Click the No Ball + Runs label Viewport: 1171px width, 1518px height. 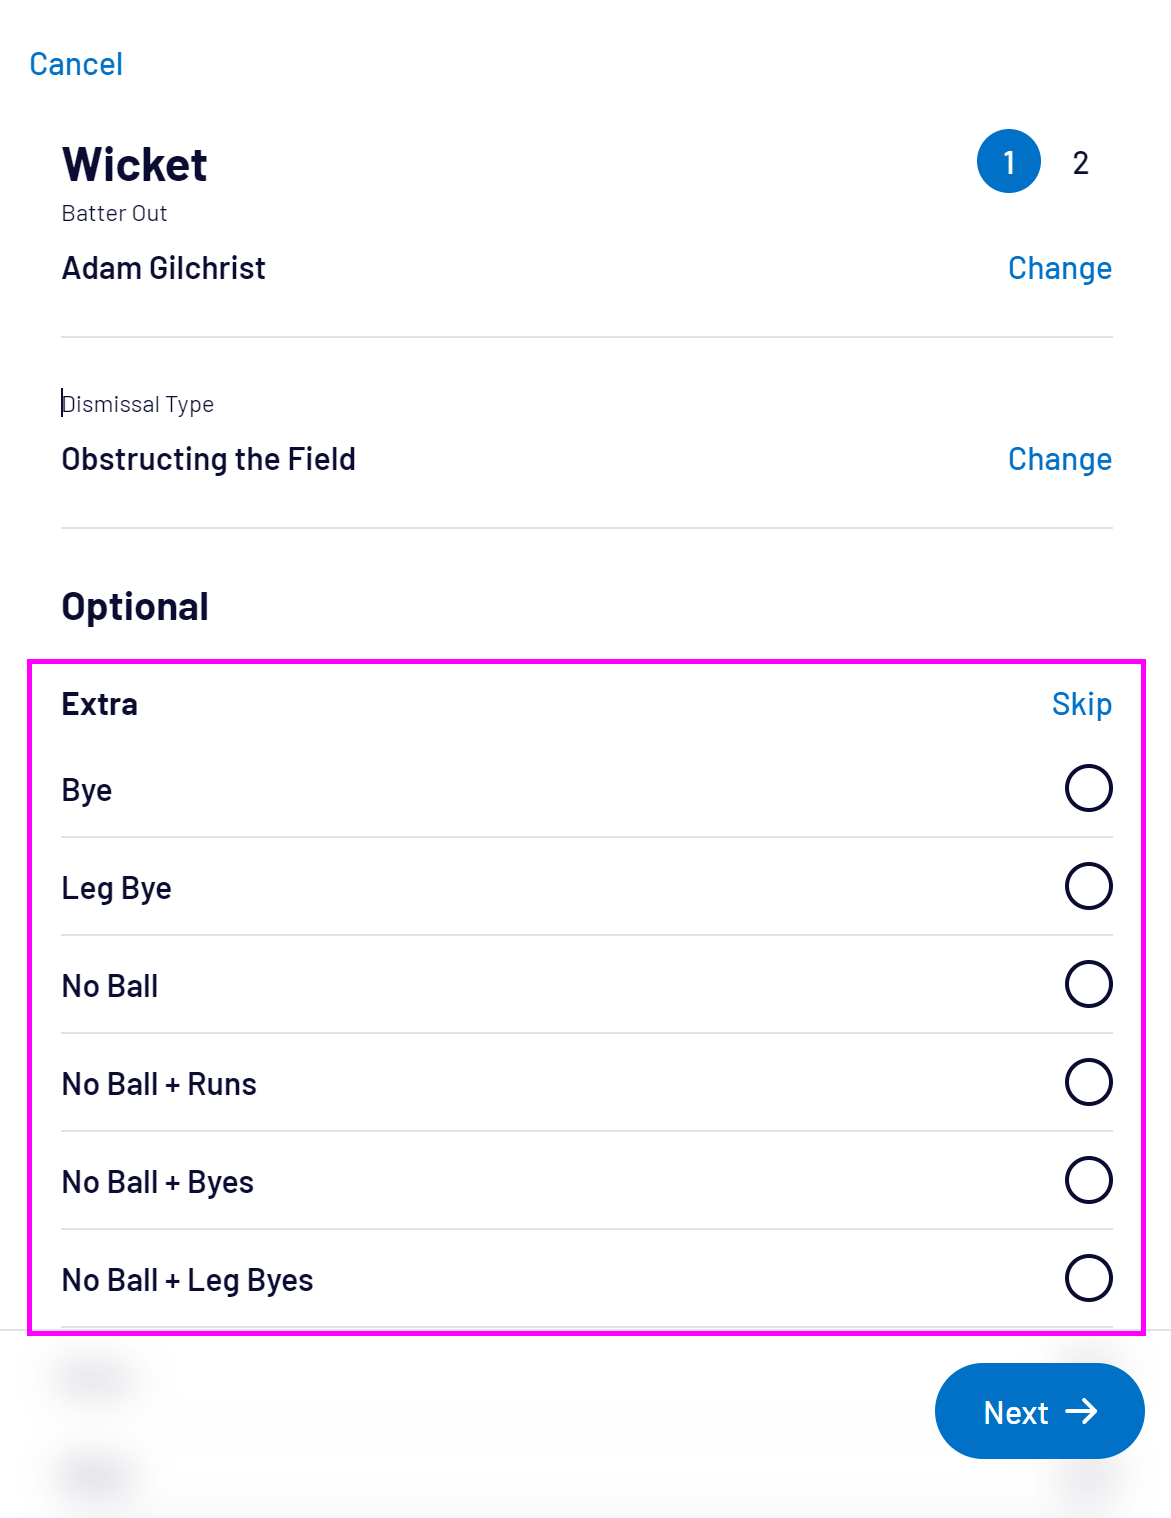coord(159,1084)
